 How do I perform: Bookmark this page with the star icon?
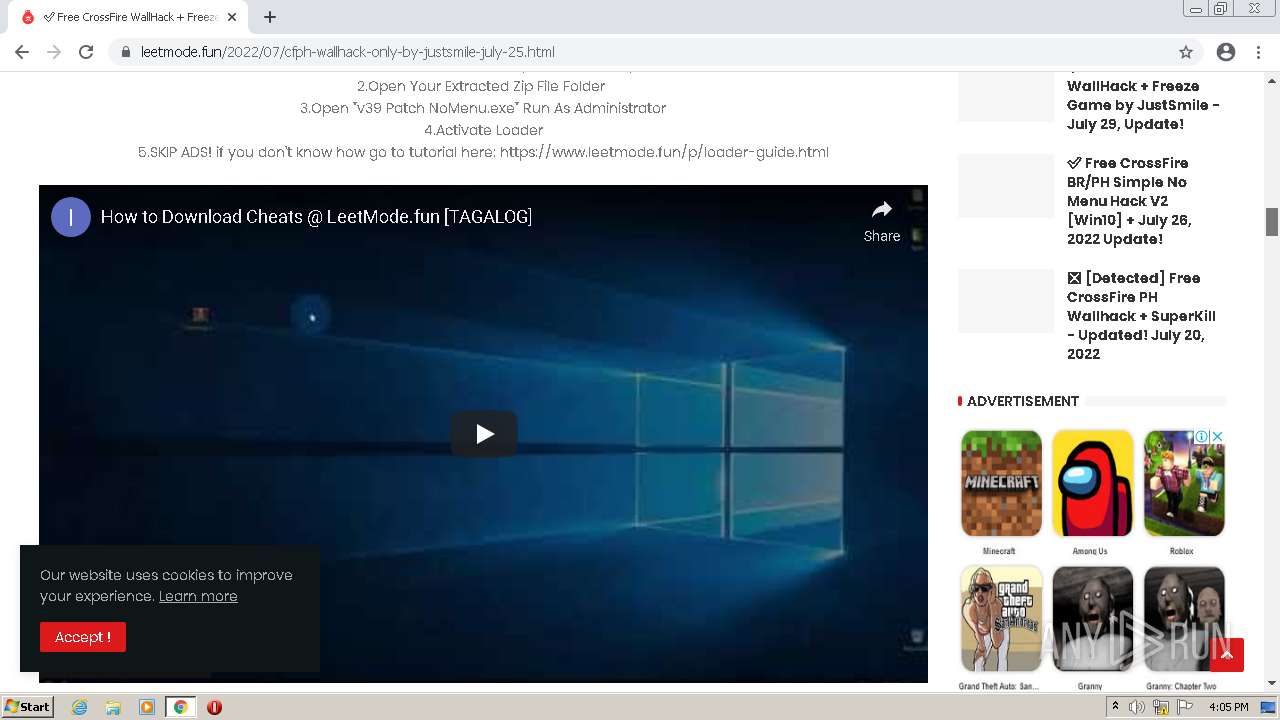(1186, 52)
